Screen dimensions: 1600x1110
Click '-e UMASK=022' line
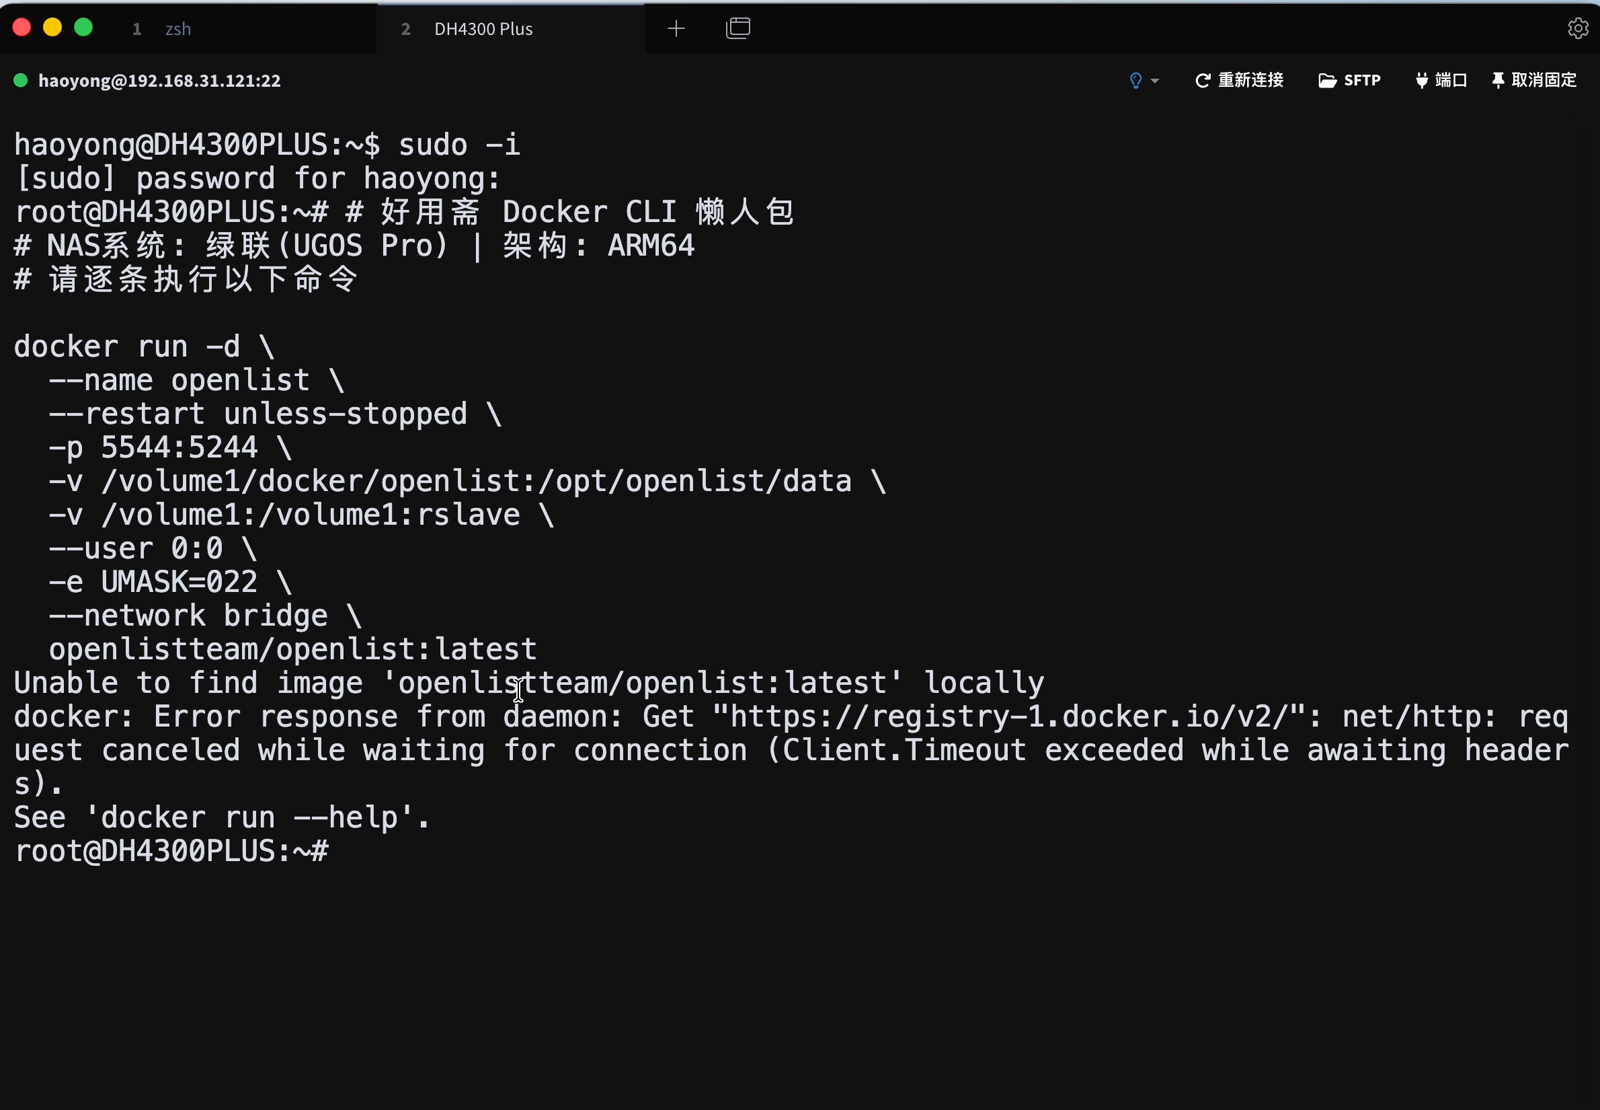[x=170, y=582]
